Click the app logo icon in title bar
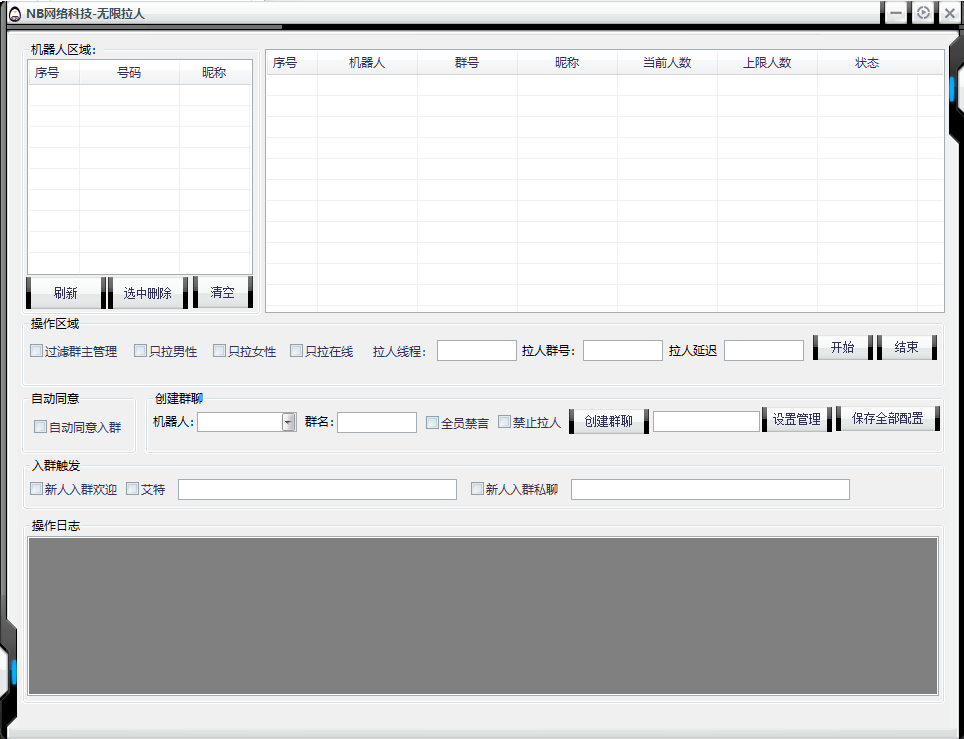Screen dimensions: 964x739 click(x=15, y=14)
